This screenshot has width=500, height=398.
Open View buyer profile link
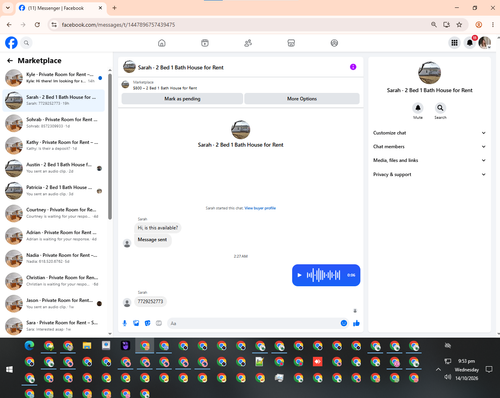(260, 208)
